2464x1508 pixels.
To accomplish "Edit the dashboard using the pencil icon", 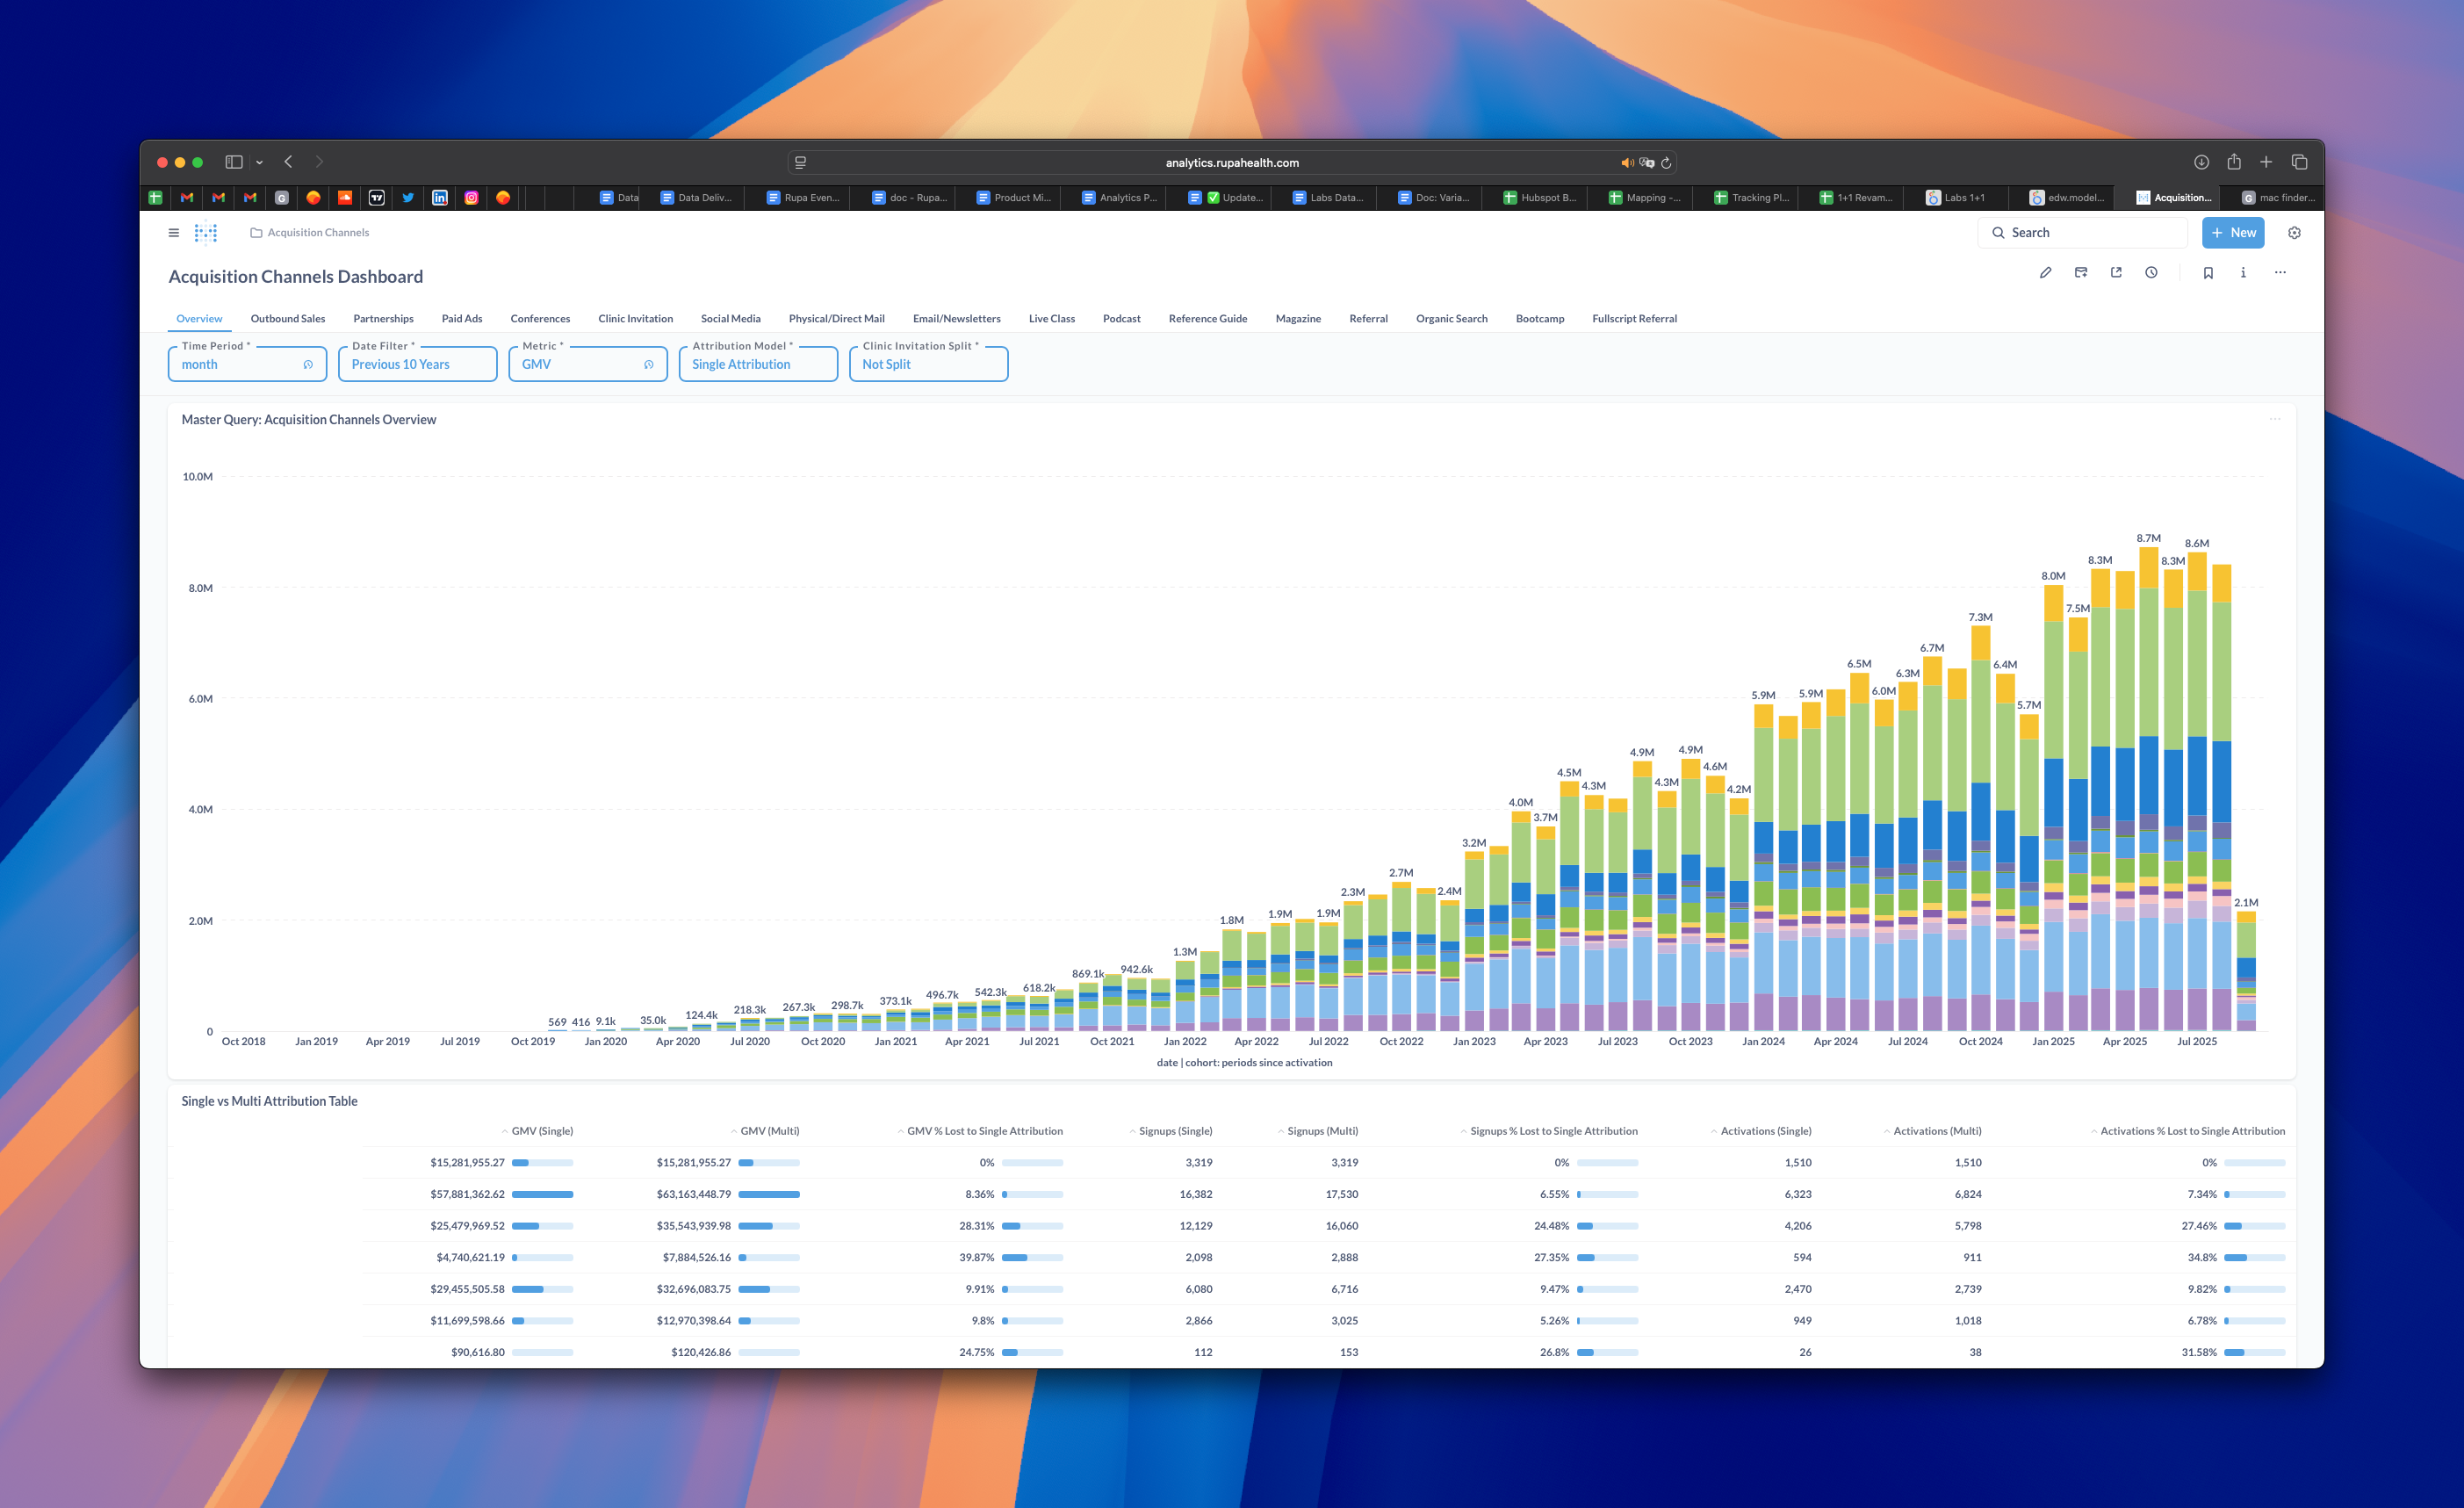I will 2046,272.
